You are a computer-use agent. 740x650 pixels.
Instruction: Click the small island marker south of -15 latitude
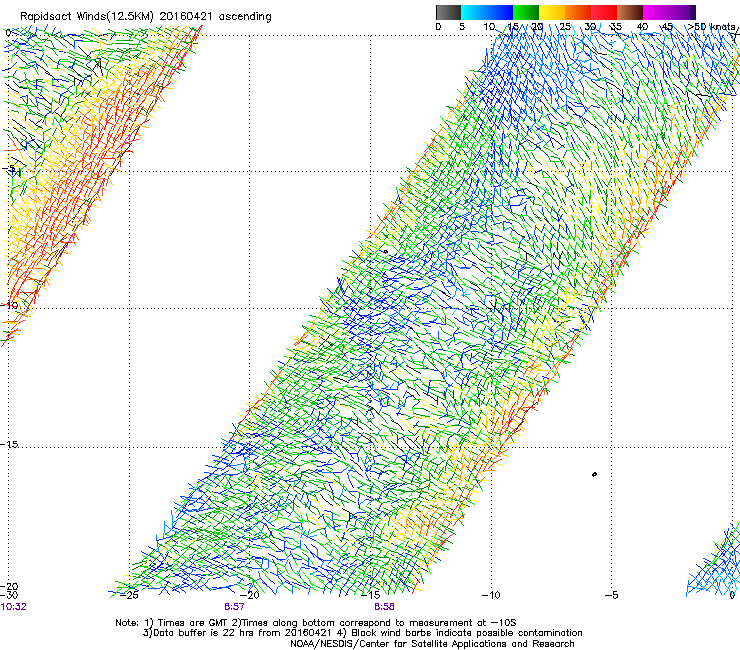coord(594,474)
